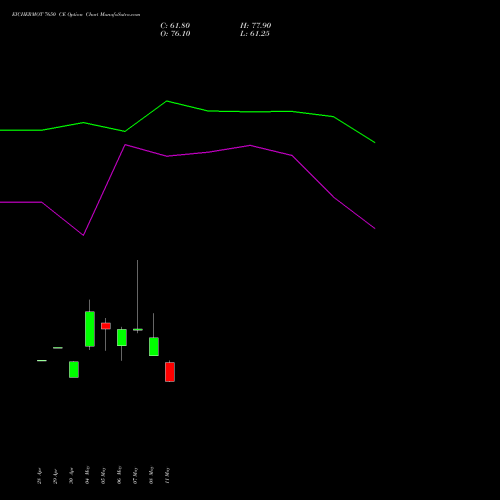Click the chart title text at top left

coord(76,14)
